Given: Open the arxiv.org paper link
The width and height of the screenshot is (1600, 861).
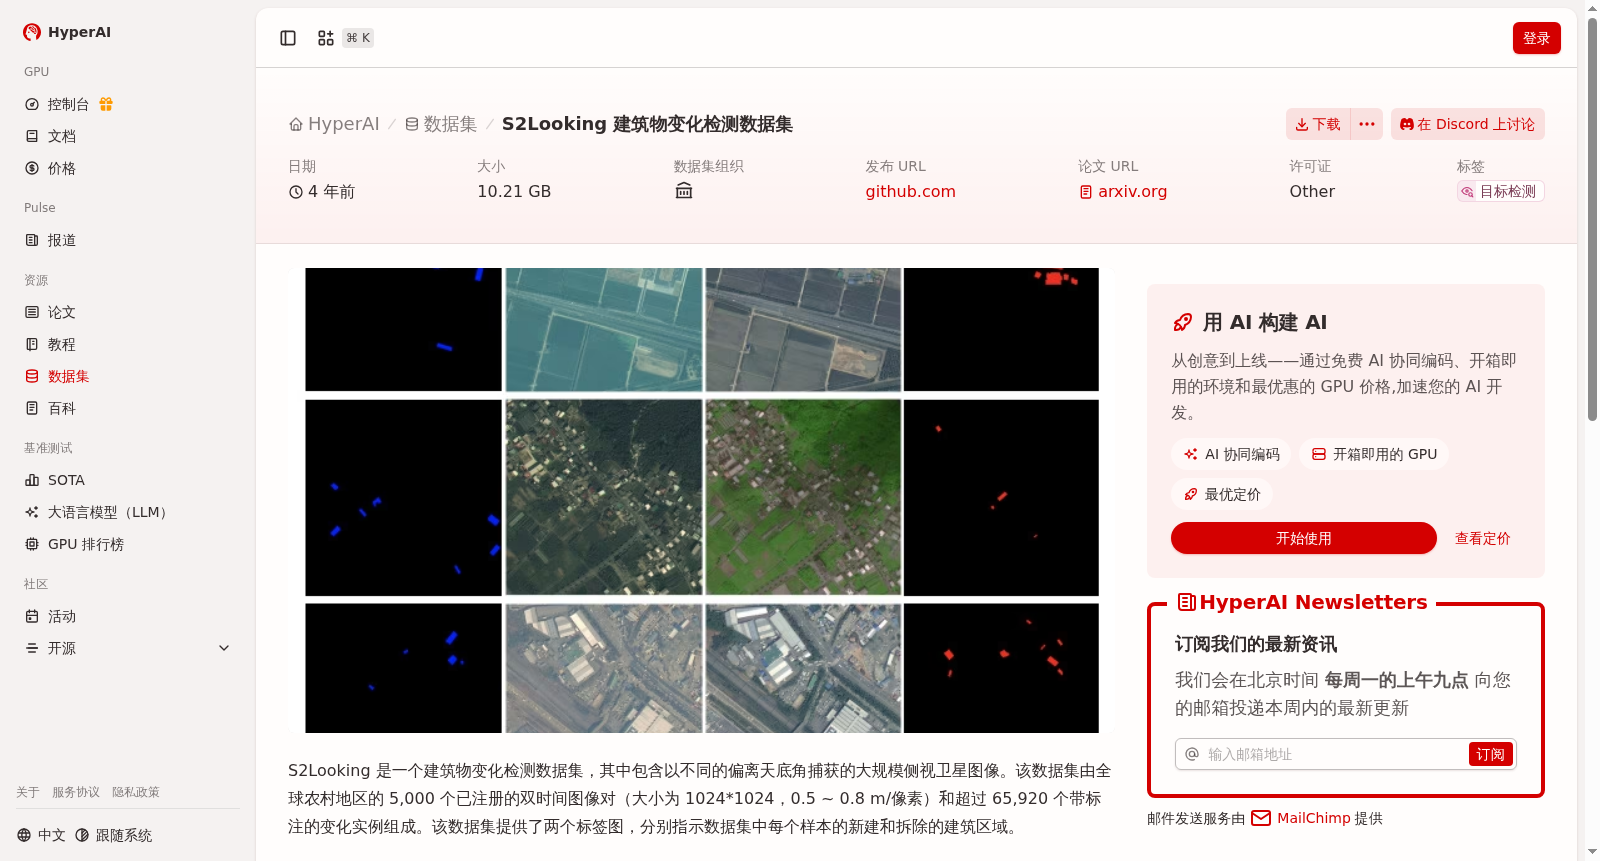Looking at the screenshot, I should pyautogui.click(x=1123, y=191).
